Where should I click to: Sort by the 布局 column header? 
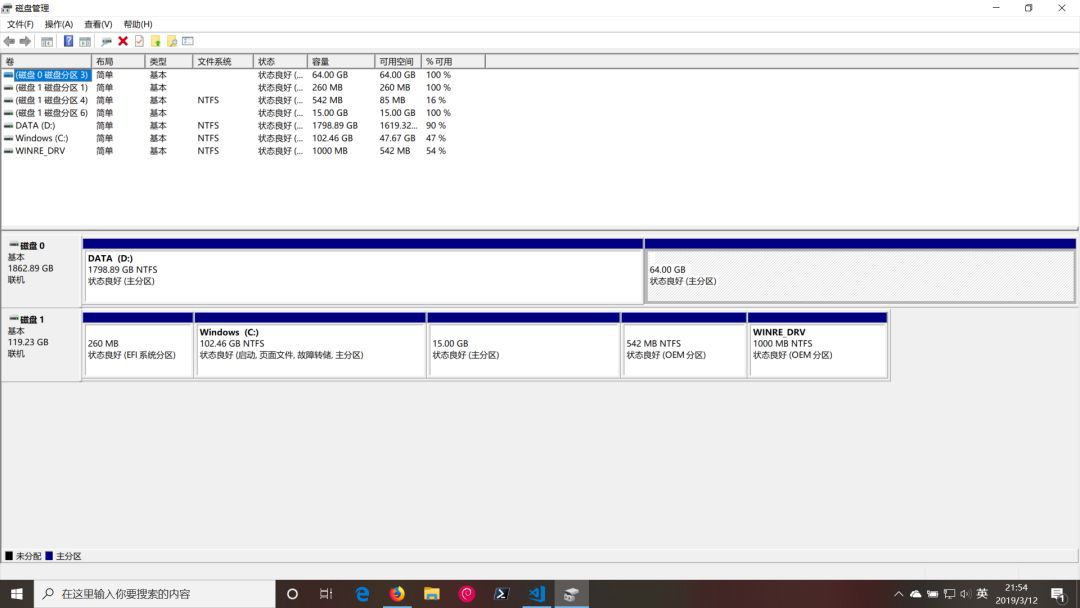(118, 61)
